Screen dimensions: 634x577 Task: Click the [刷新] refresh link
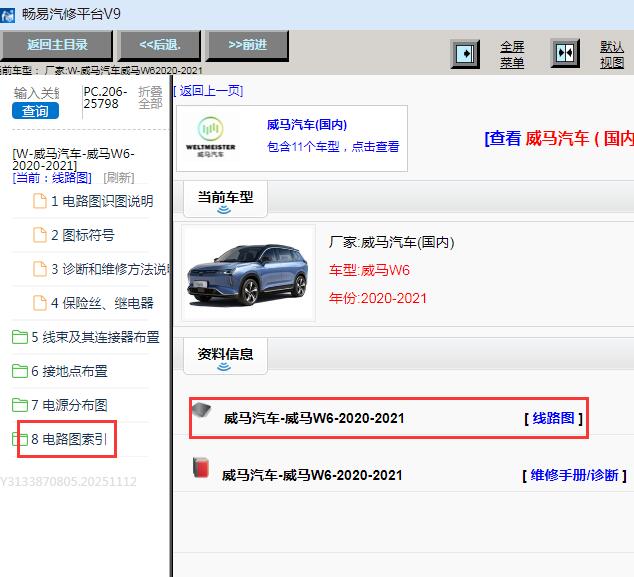(118, 178)
